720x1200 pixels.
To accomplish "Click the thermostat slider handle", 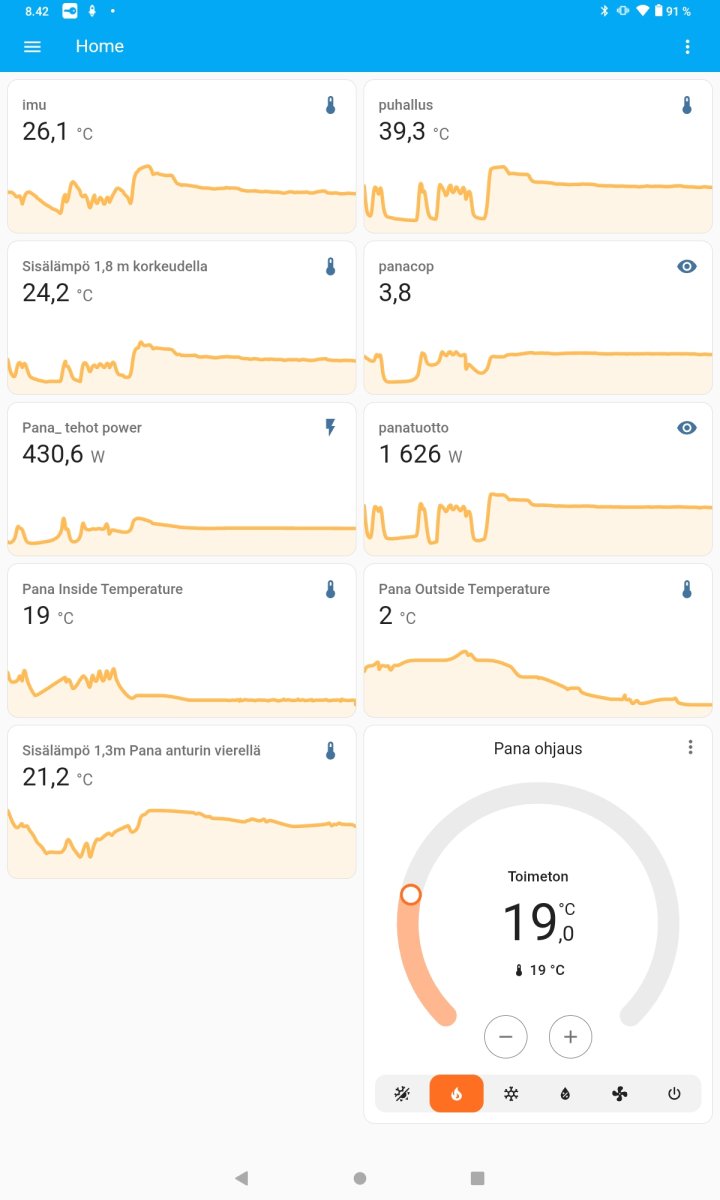I will tap(411, 894).
